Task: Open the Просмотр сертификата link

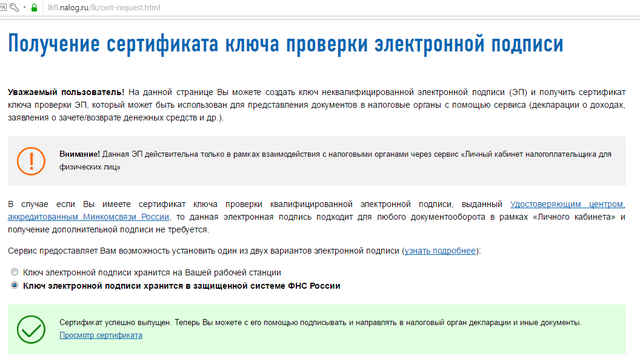Action: [101, 335]
